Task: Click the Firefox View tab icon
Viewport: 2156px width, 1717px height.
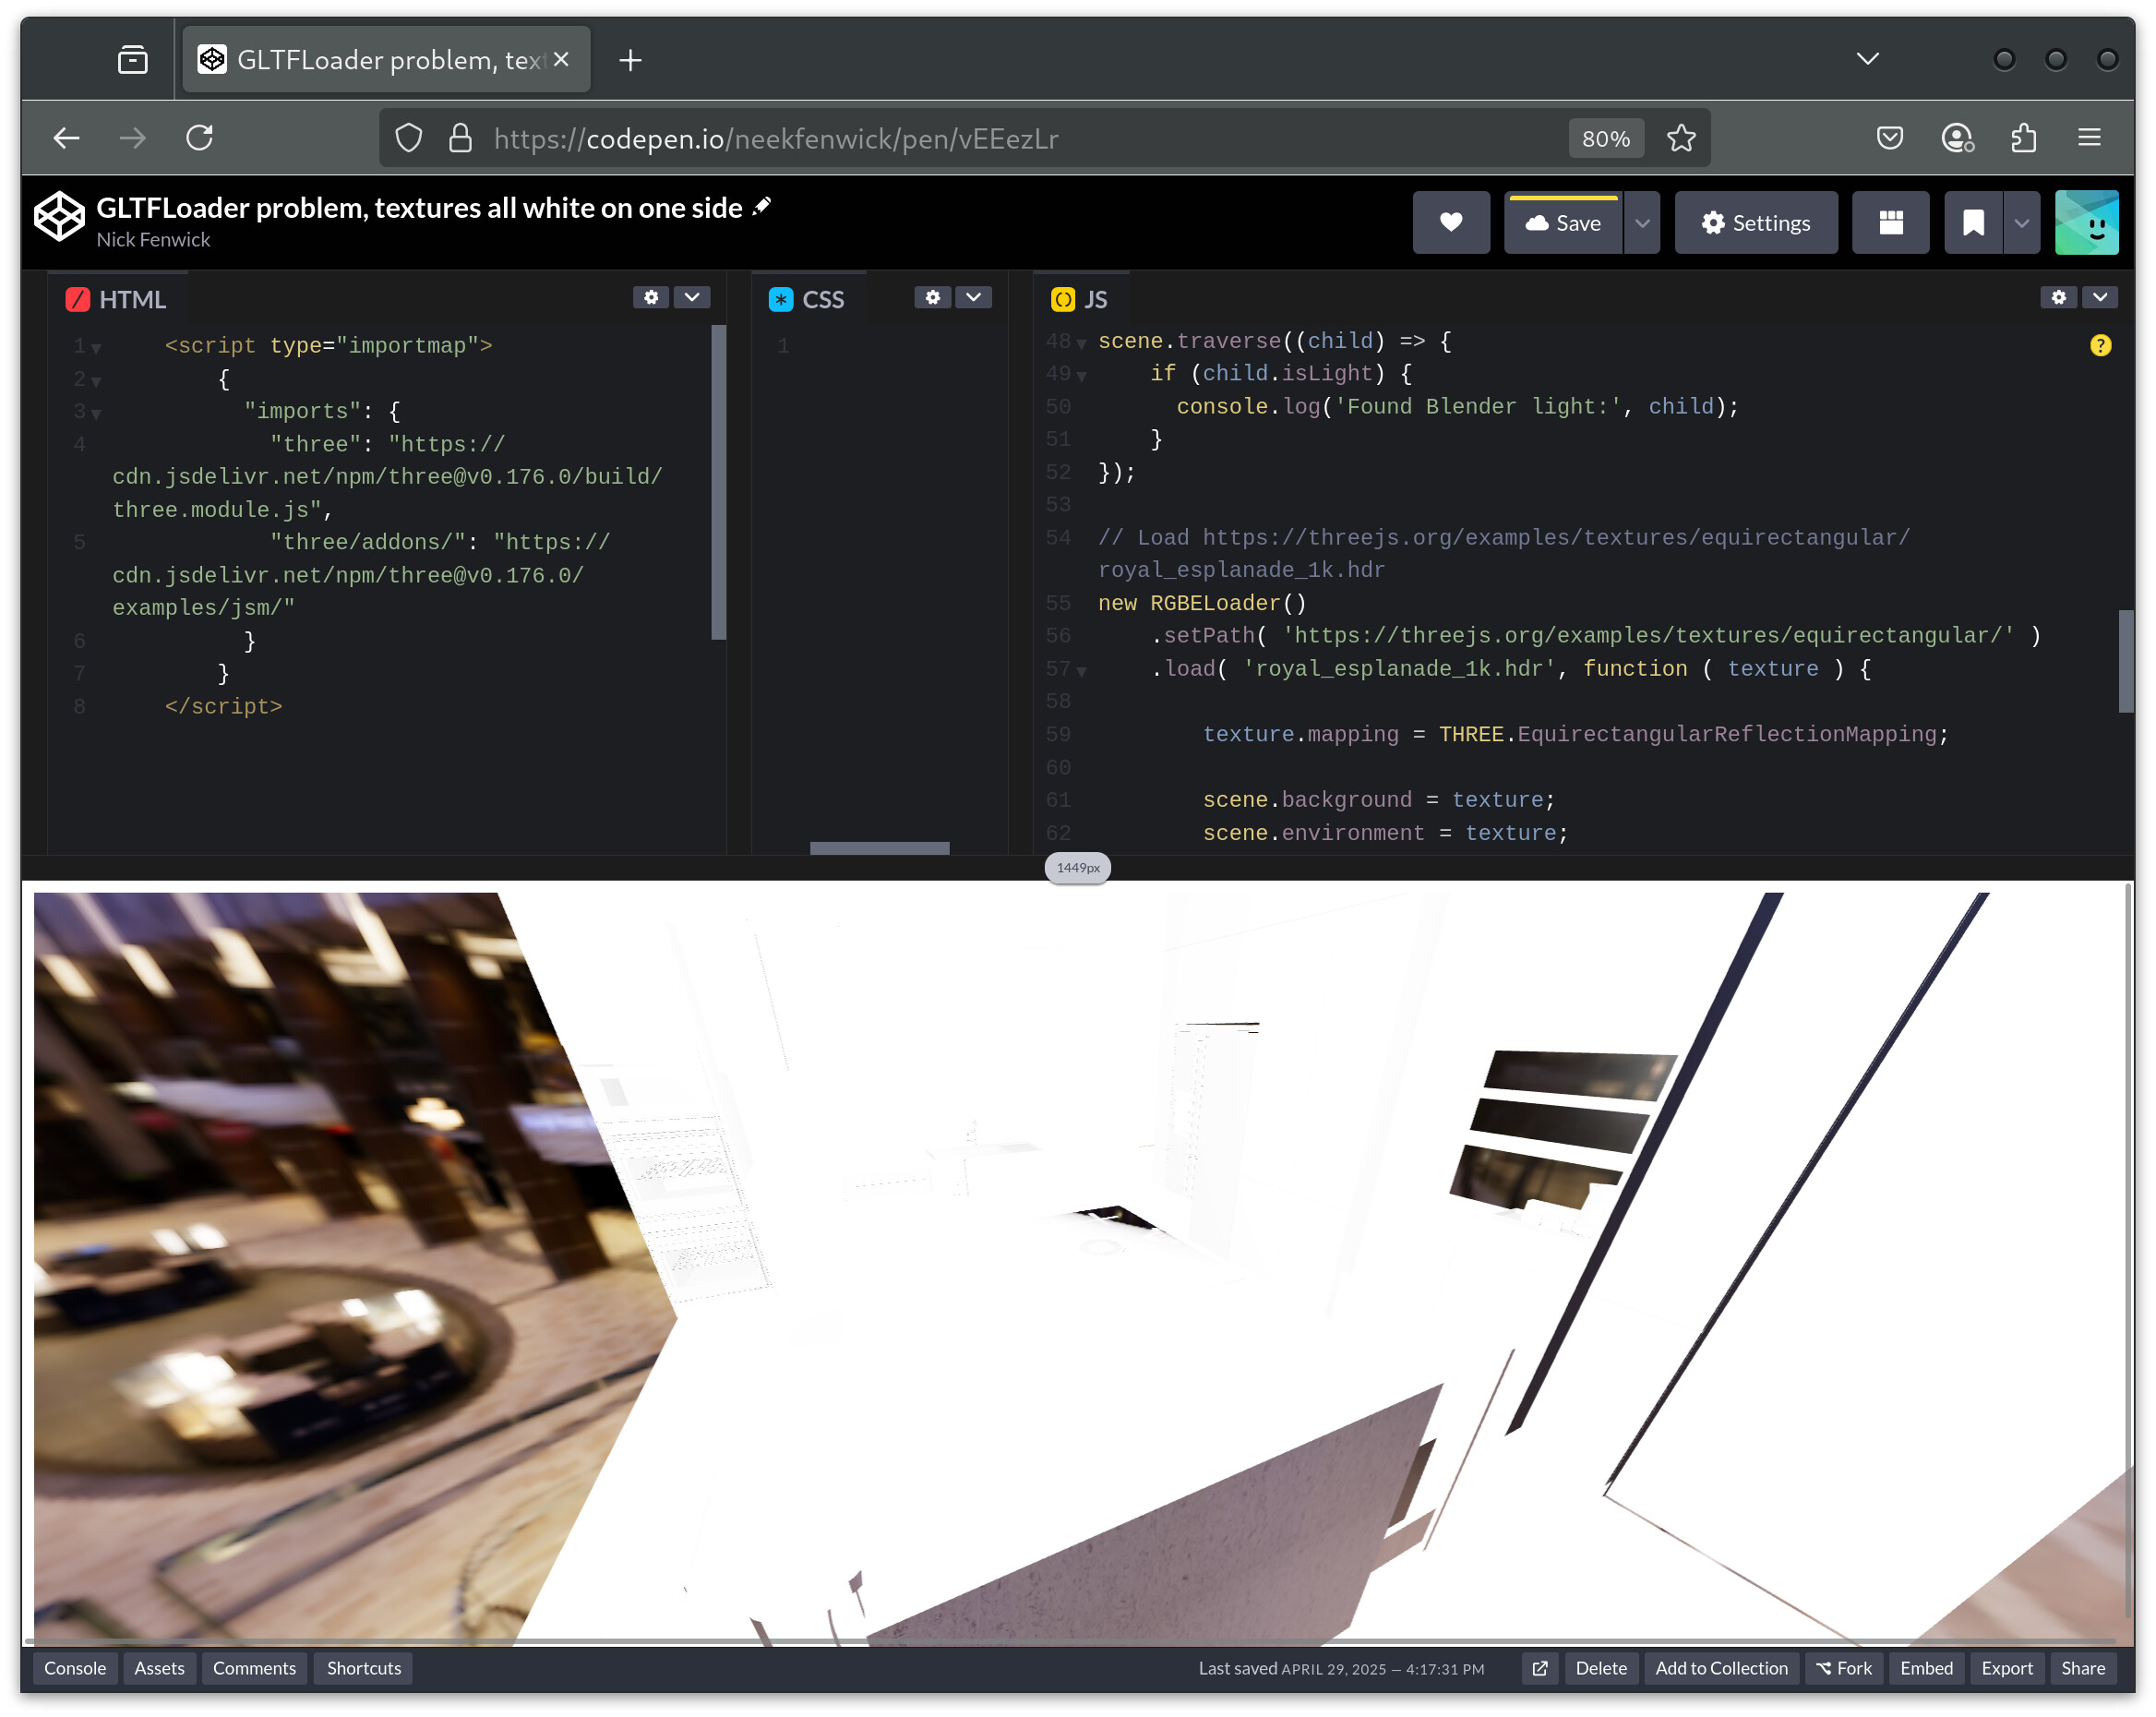Action: (x=132, y=60)
